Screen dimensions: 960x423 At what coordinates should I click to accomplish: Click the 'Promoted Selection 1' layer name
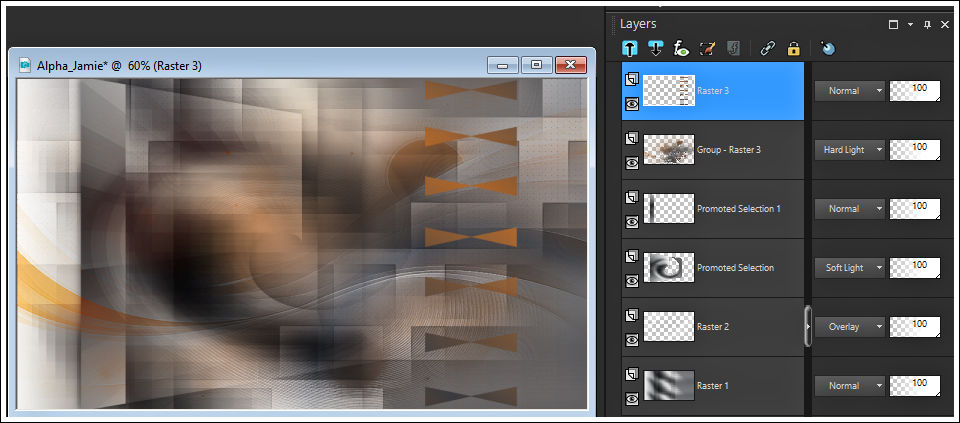coord(739,209)
